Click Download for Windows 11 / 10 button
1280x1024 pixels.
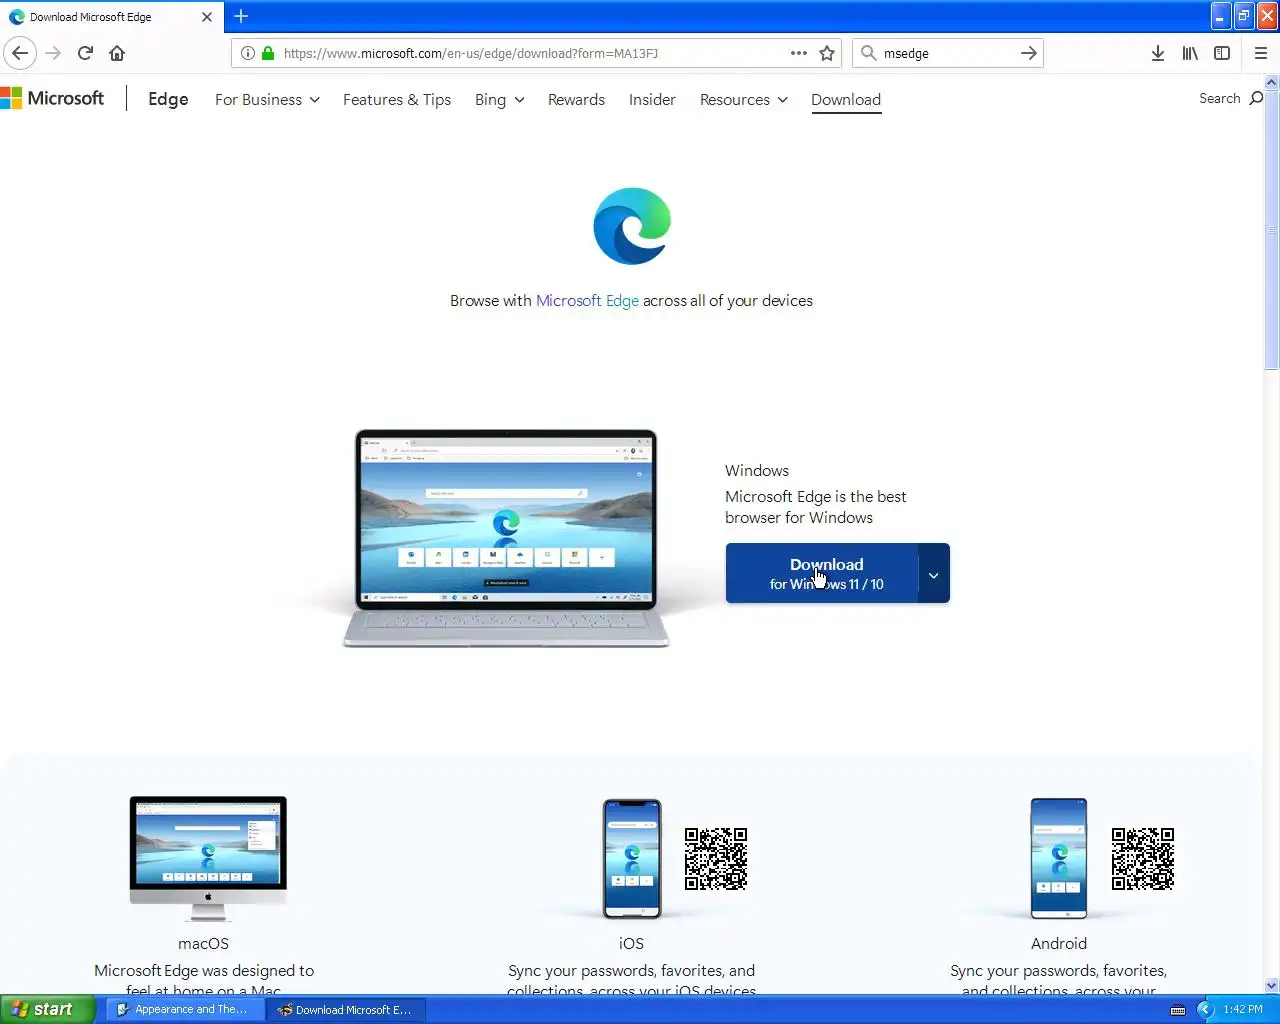tap(822, 574)
